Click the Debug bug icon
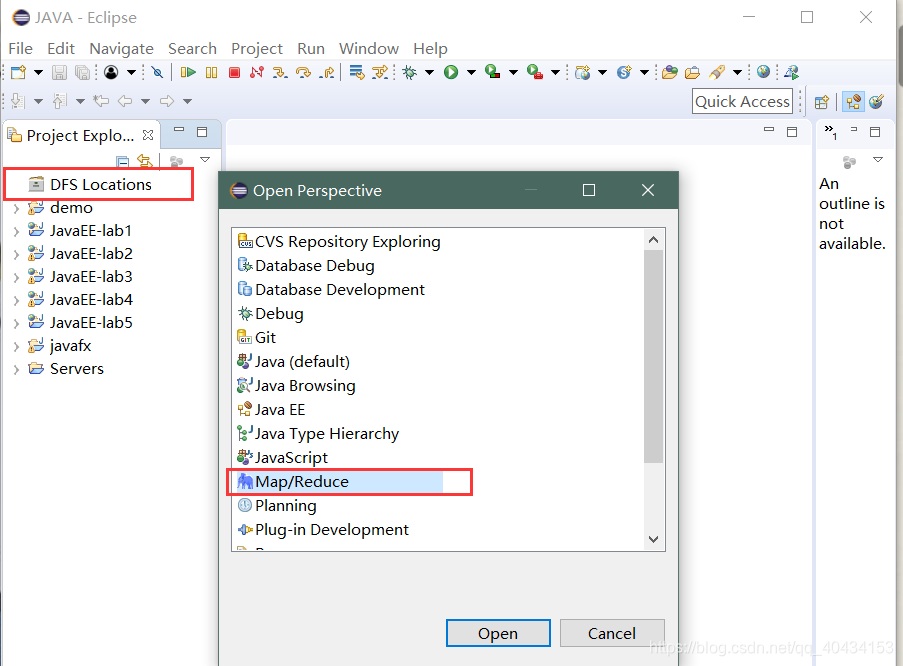 [x=410, y=72]
